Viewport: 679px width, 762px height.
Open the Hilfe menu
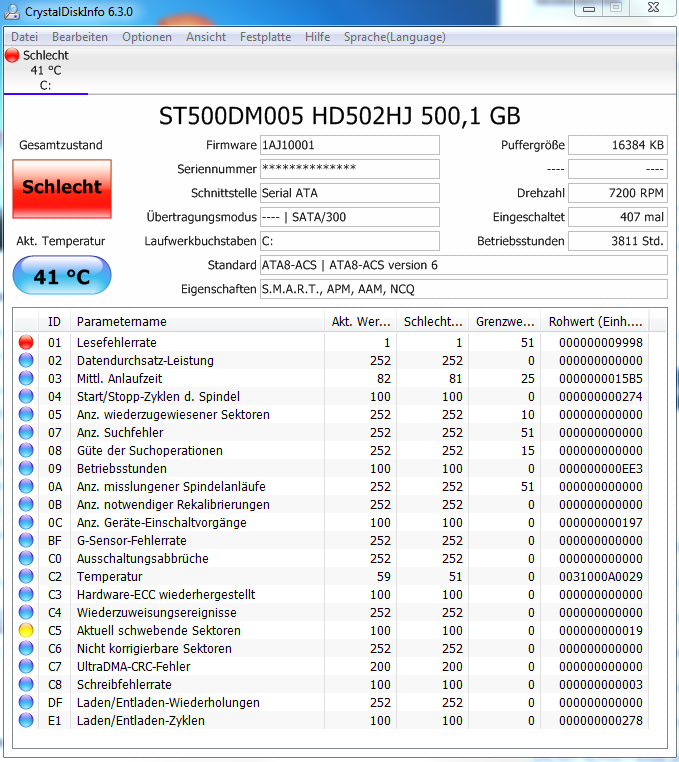pos(317,37)
